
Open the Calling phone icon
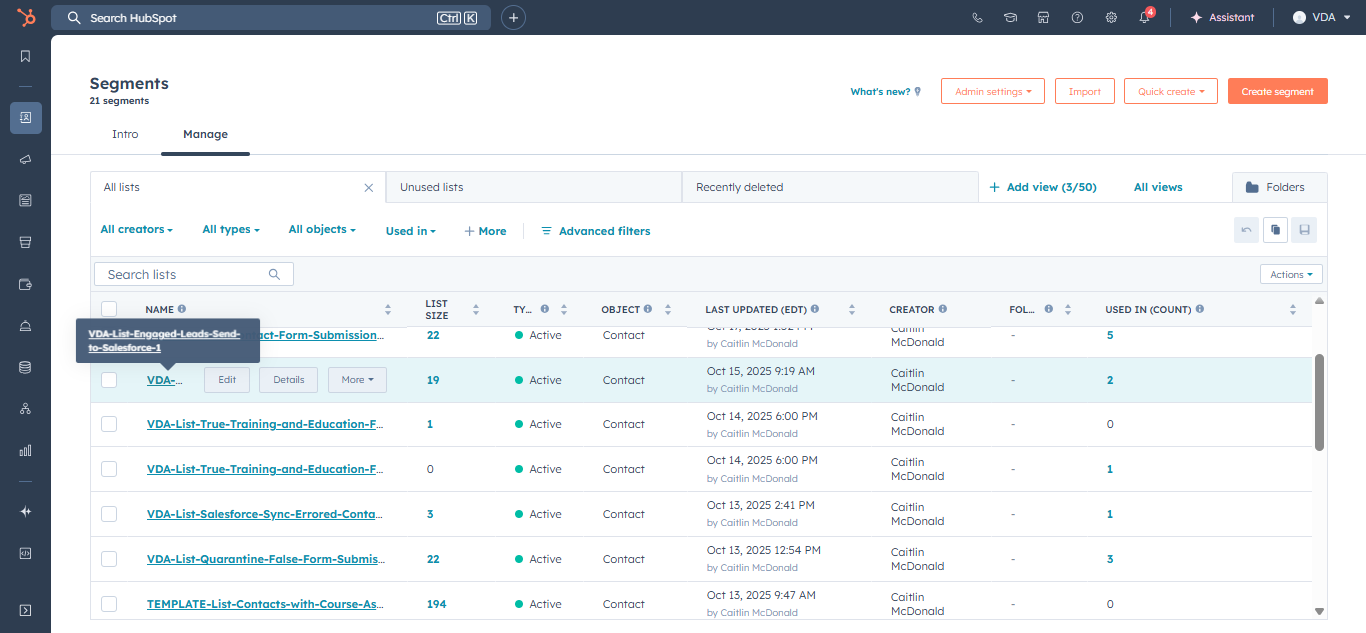[978, 17]
